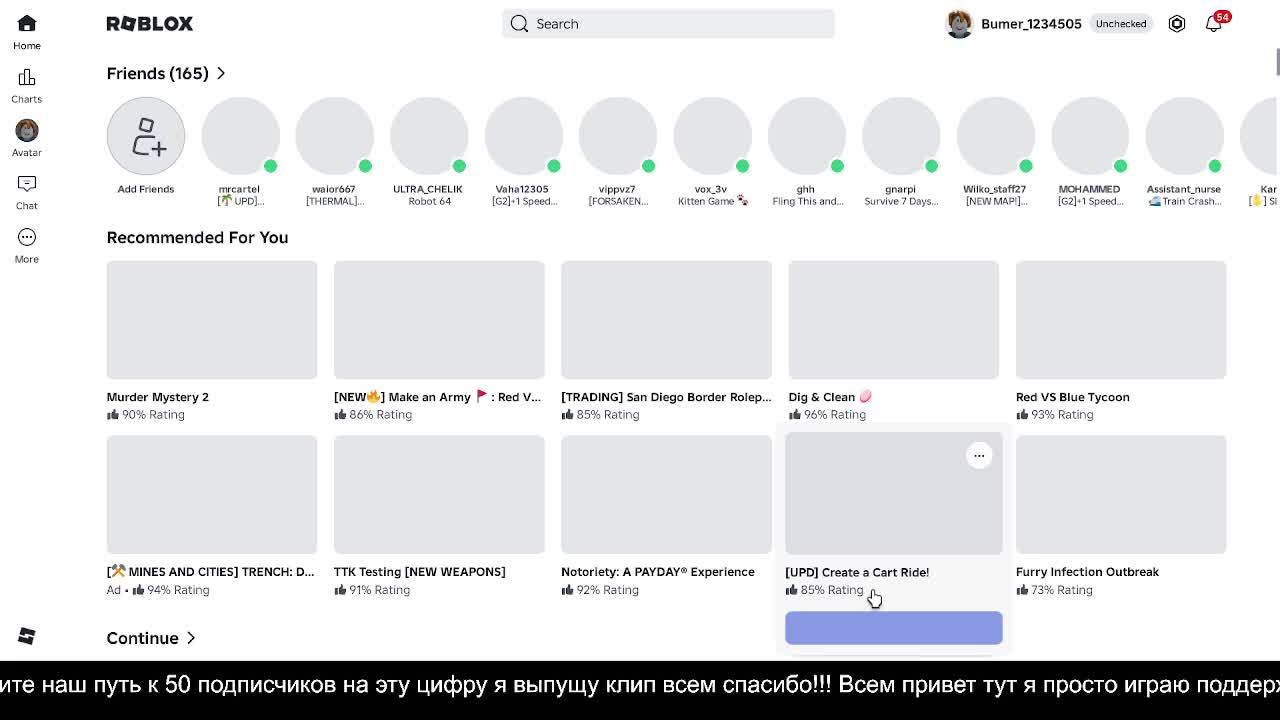Click the Unchecked badge

[x=1120, y=24]
